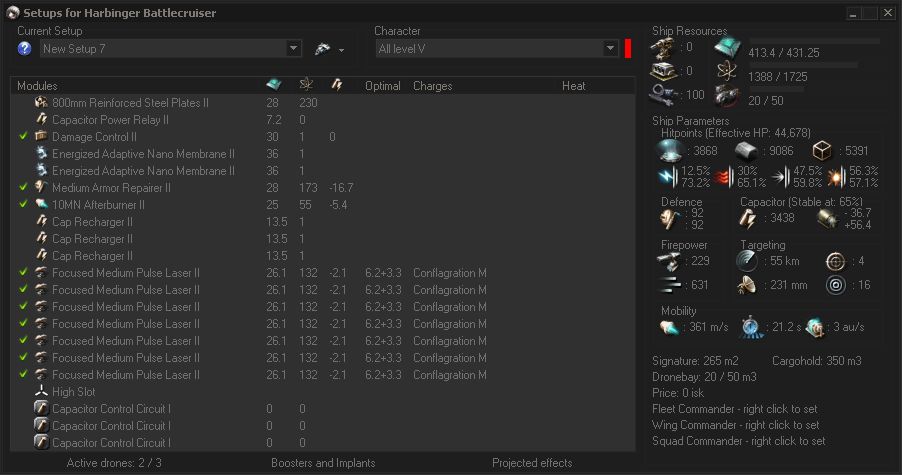Click the Capacitor Power Relay II module icon
This screenshot has height=475, width=902.
pyautogui.click(x=41, y=120)
